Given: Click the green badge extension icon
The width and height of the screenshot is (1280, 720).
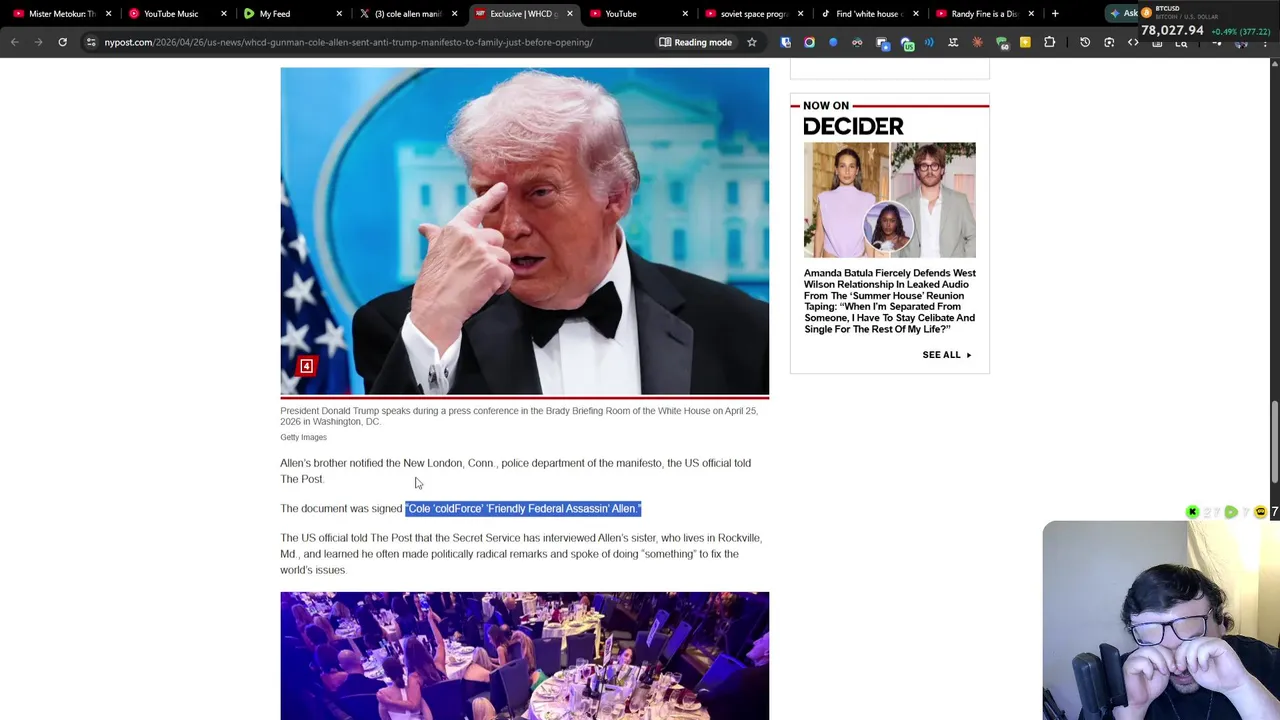Looking at the screenshot, I should (1002, 43).
